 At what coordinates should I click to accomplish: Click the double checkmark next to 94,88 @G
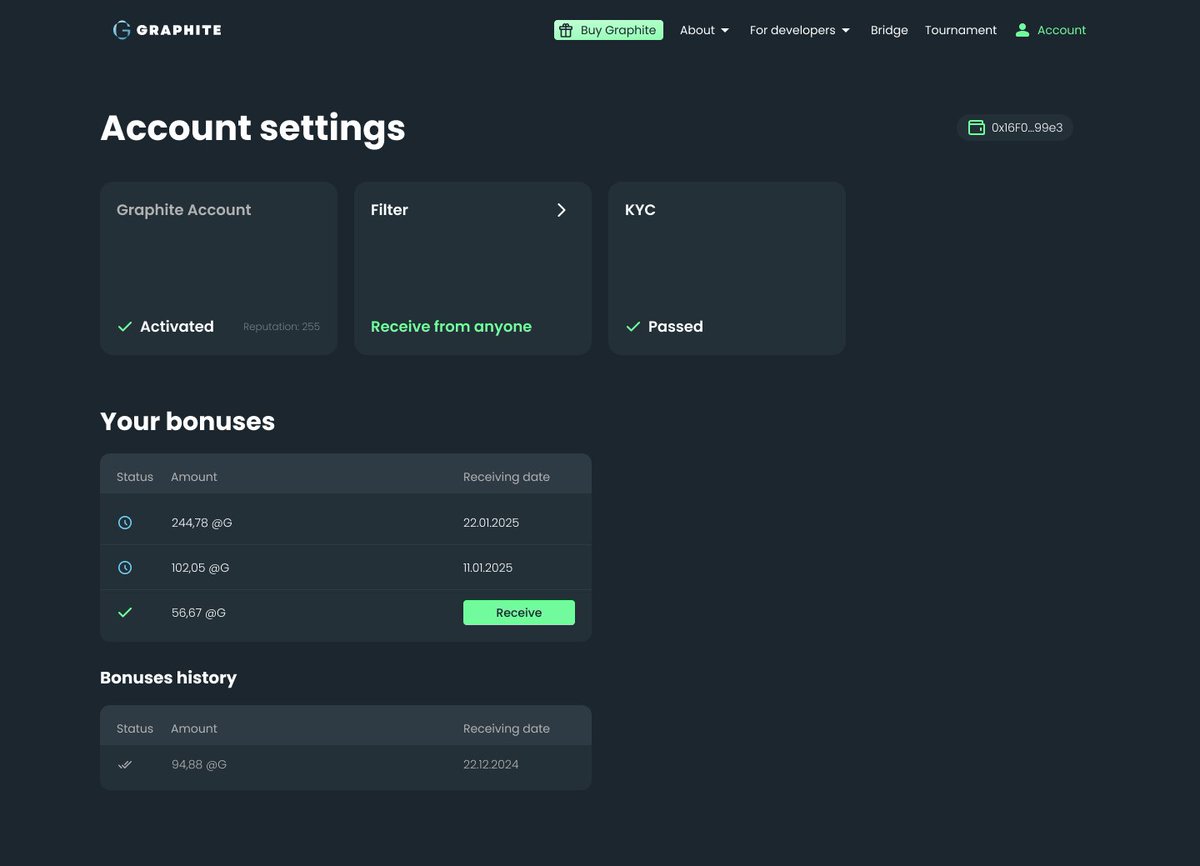(124, 764)
